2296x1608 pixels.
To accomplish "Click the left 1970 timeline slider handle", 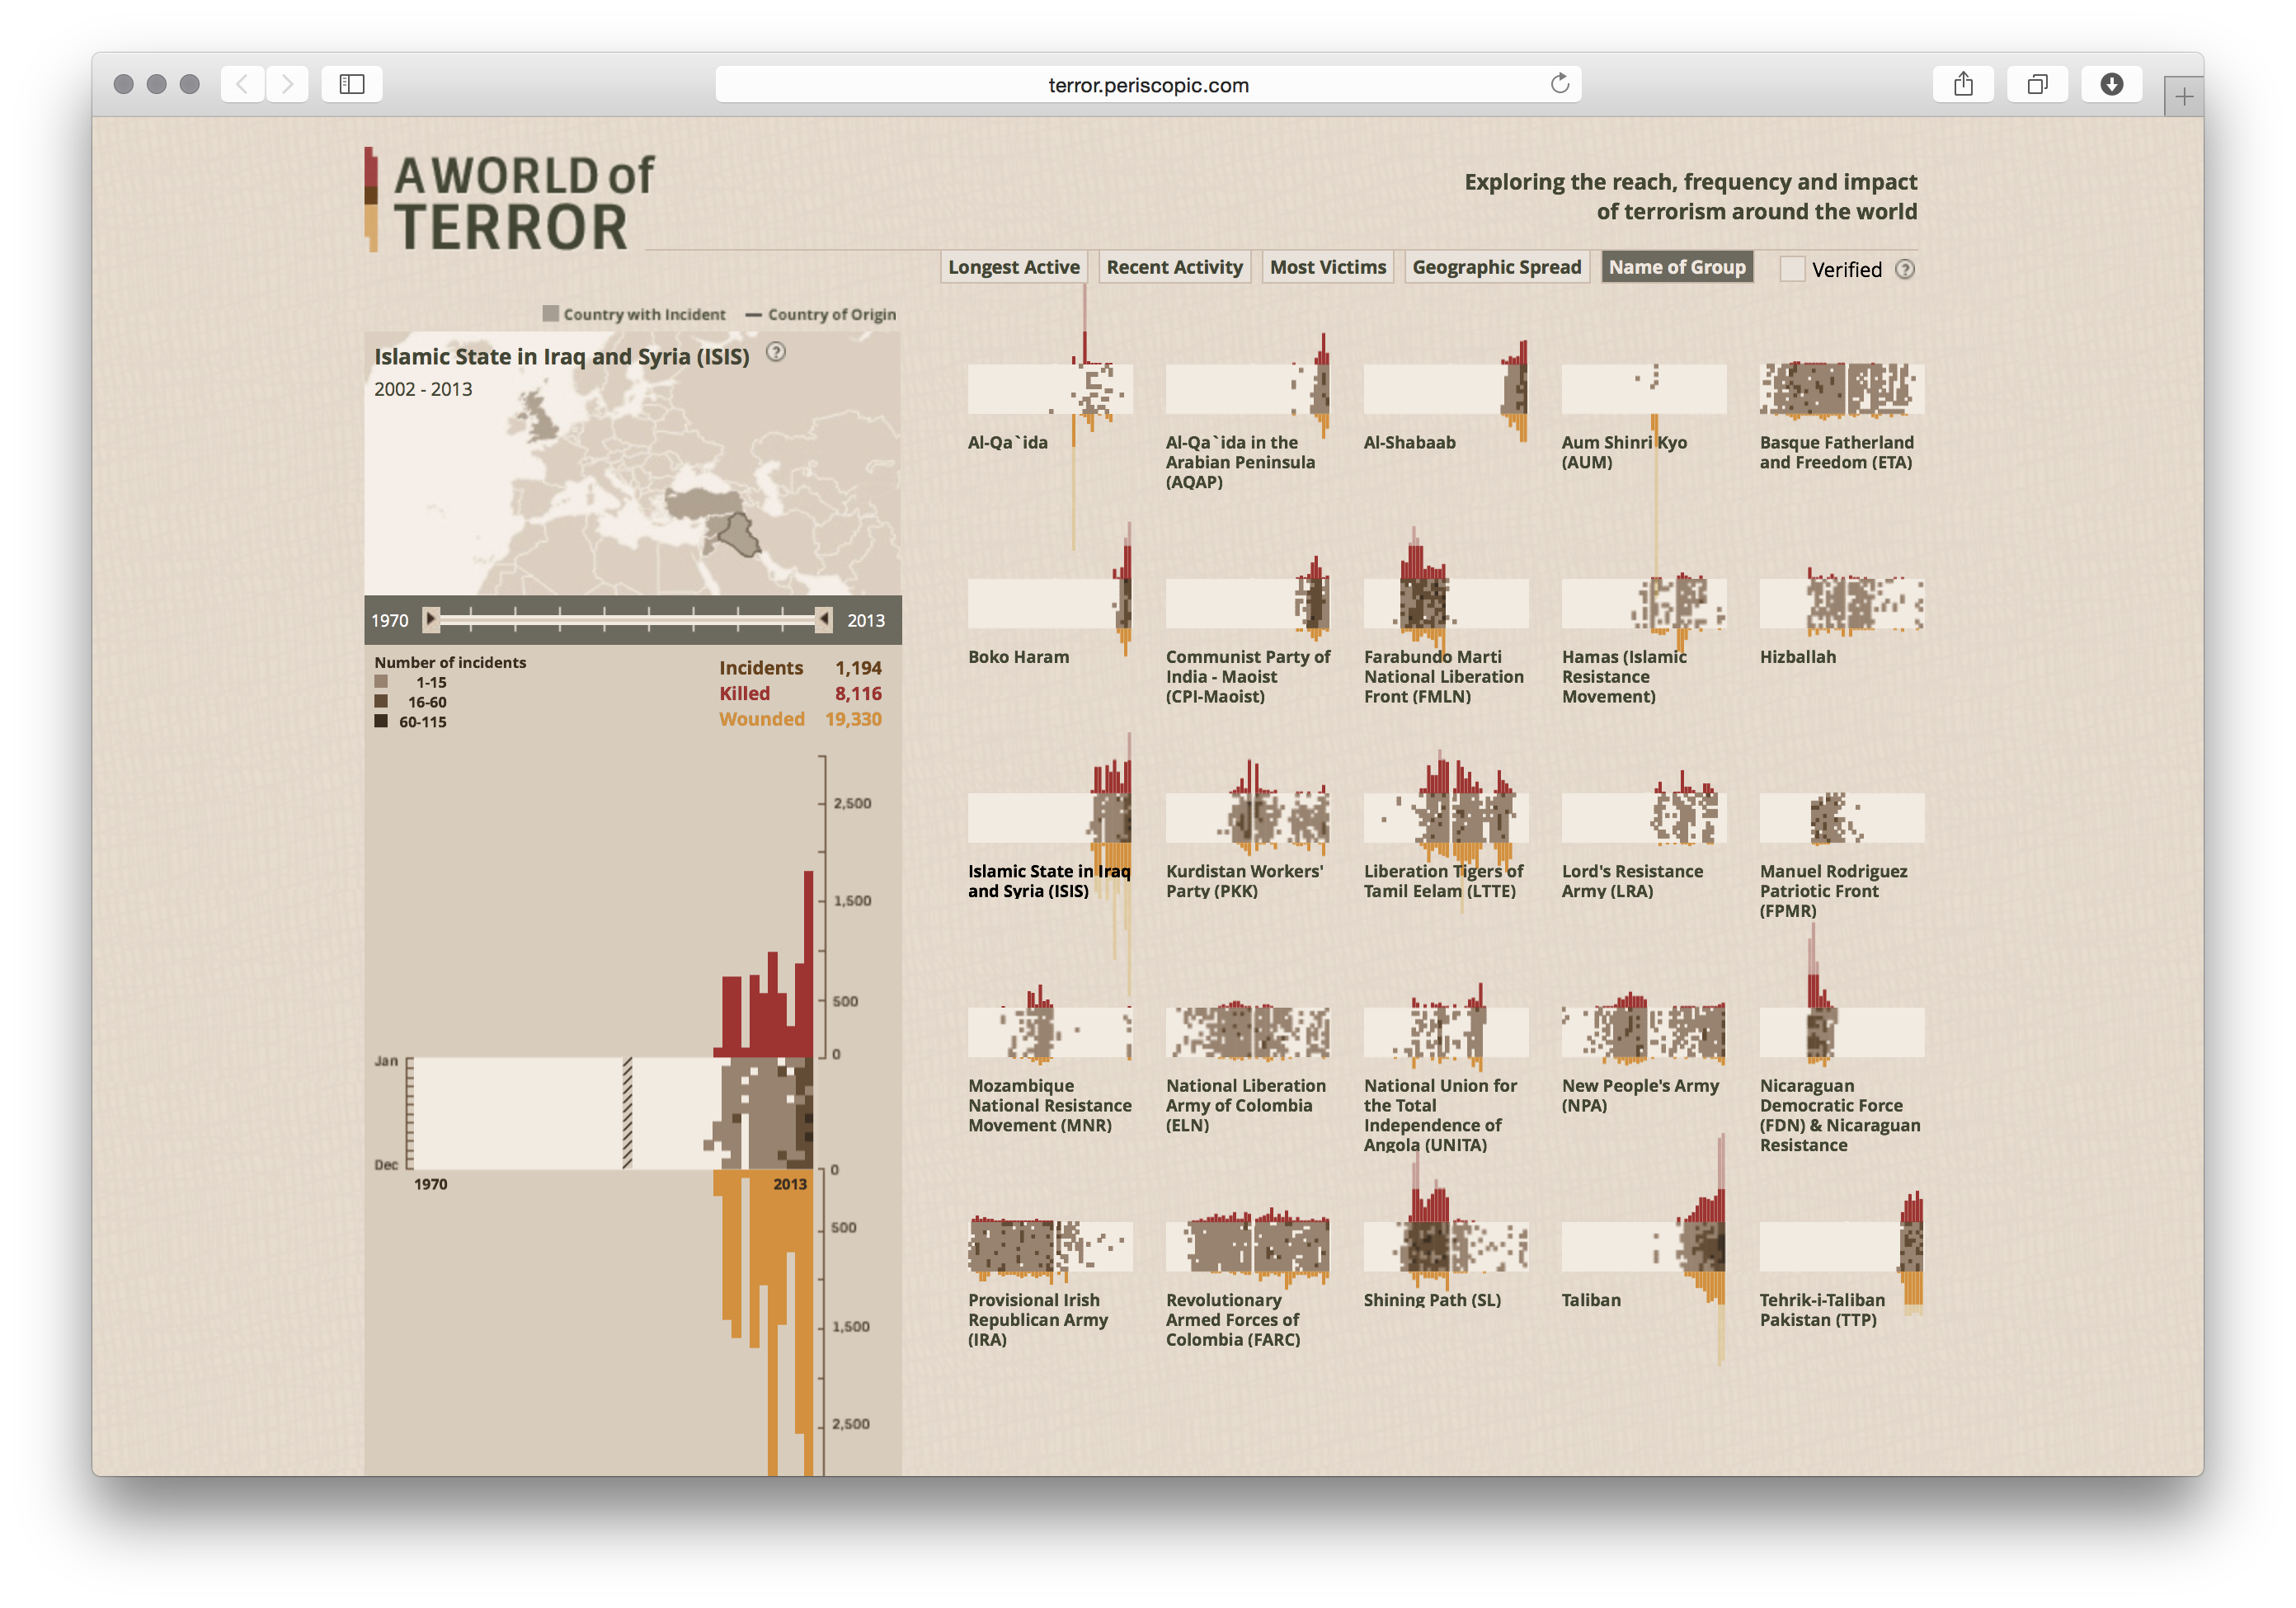I will 431,620.
